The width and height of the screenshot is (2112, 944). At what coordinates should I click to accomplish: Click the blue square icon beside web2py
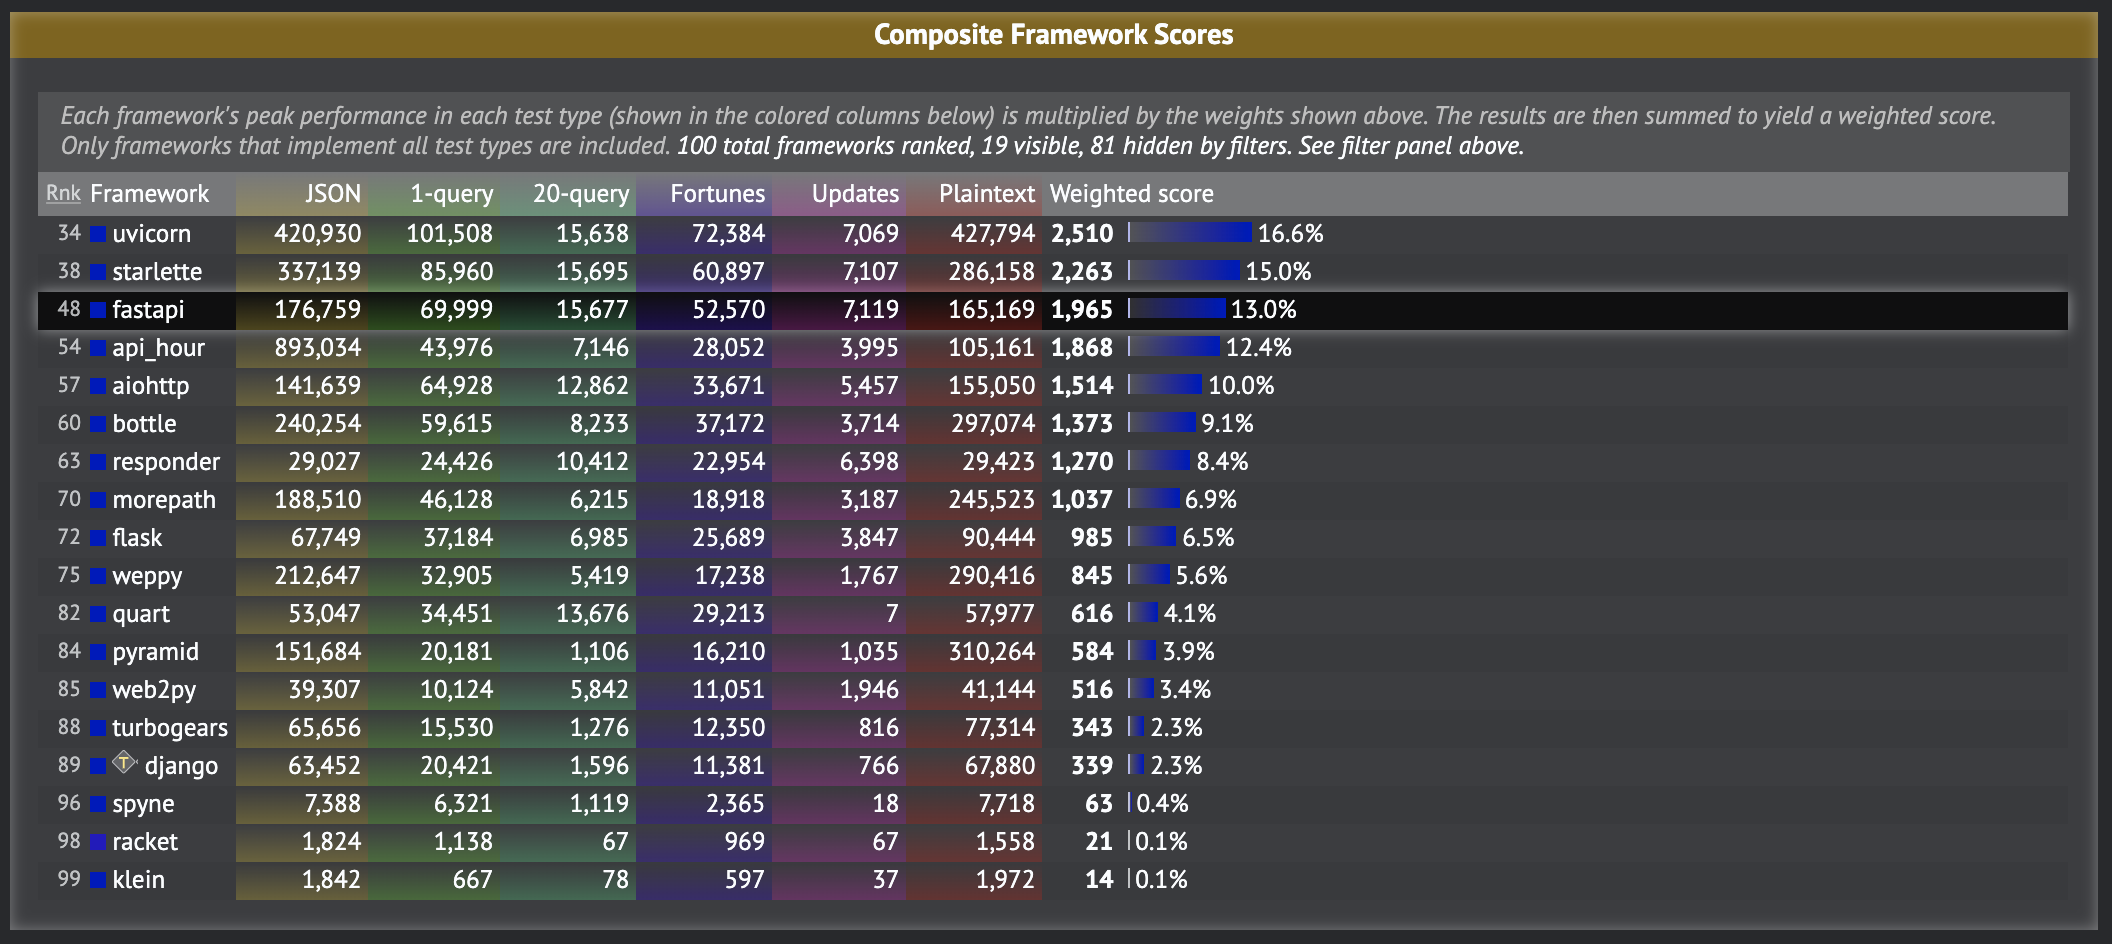click(98, 690)
